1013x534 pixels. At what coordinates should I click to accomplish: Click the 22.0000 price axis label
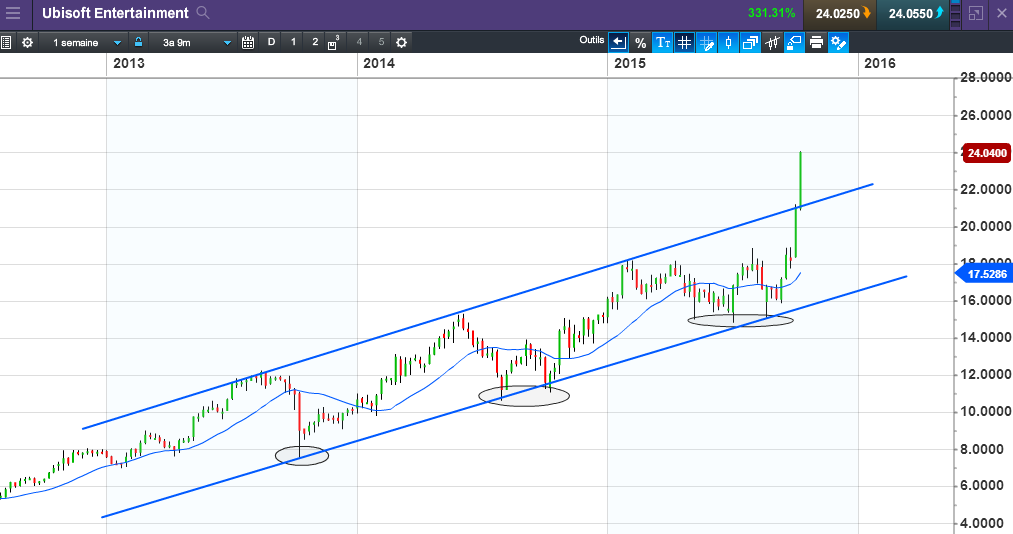tap(985, 189)
